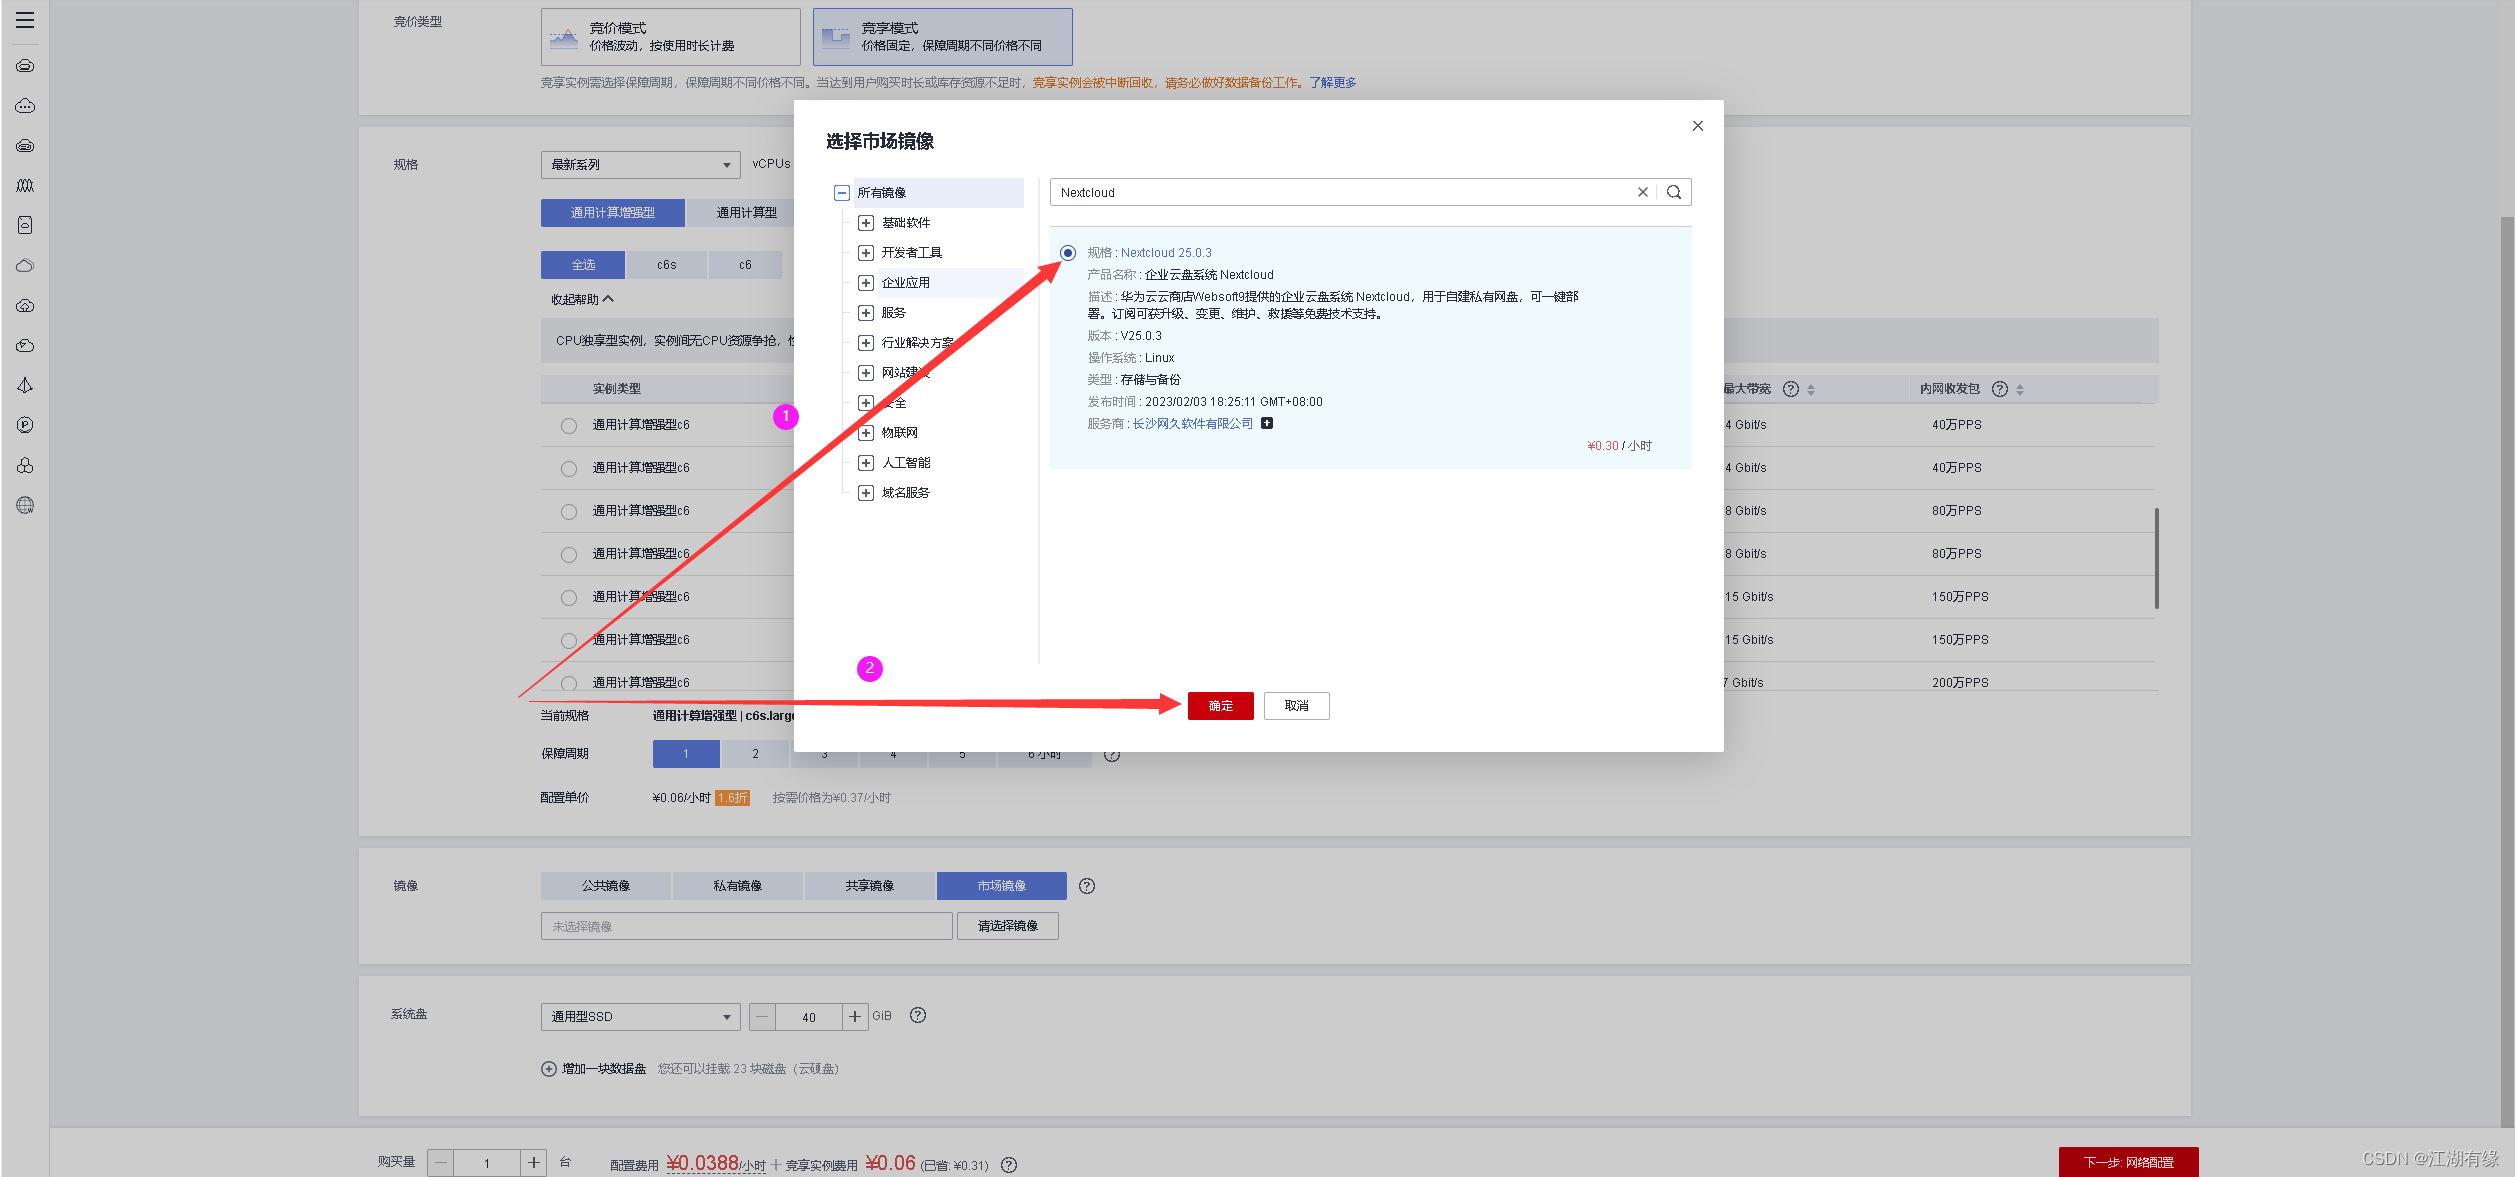Image resolution: width=2515 pixels, height=1177 pixels.
Task: Click the help icon next to 内网收发包 column
Action: (x=1999, y=389)
